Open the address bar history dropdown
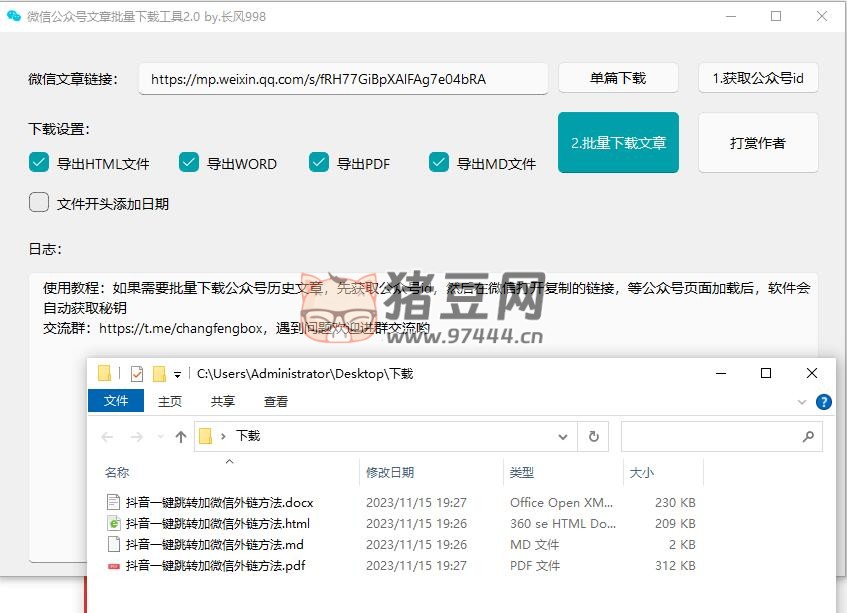Viewport: 847px width, 613px height. pos(562,436)
